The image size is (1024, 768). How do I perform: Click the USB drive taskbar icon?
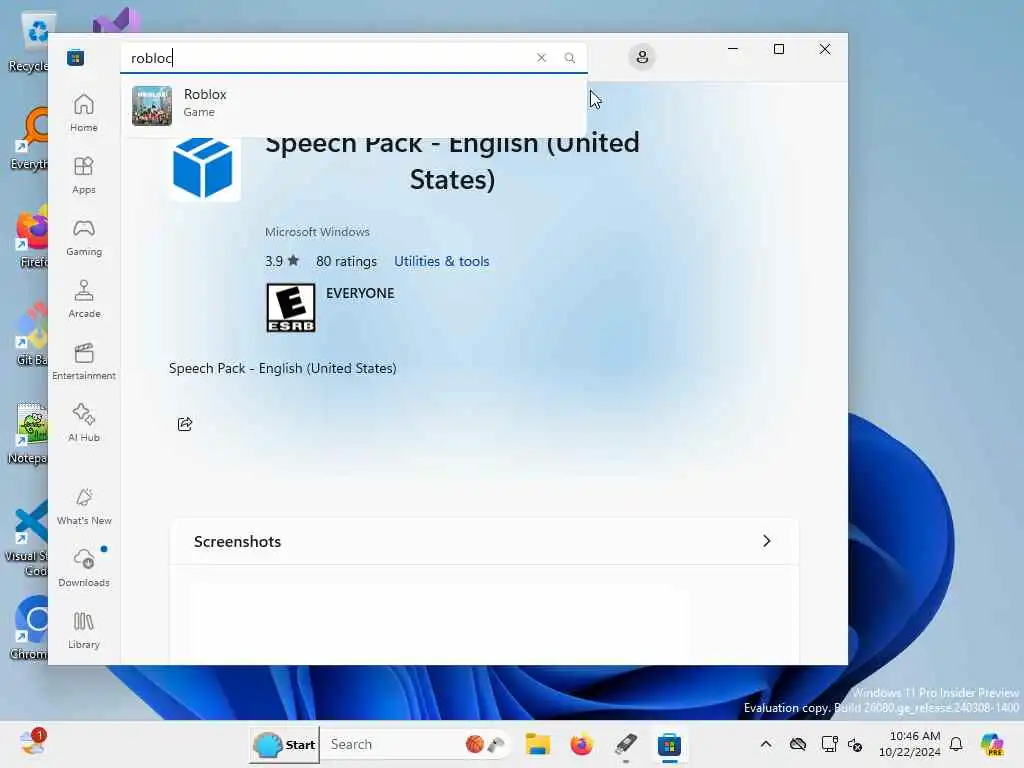(x=625, y=744)
